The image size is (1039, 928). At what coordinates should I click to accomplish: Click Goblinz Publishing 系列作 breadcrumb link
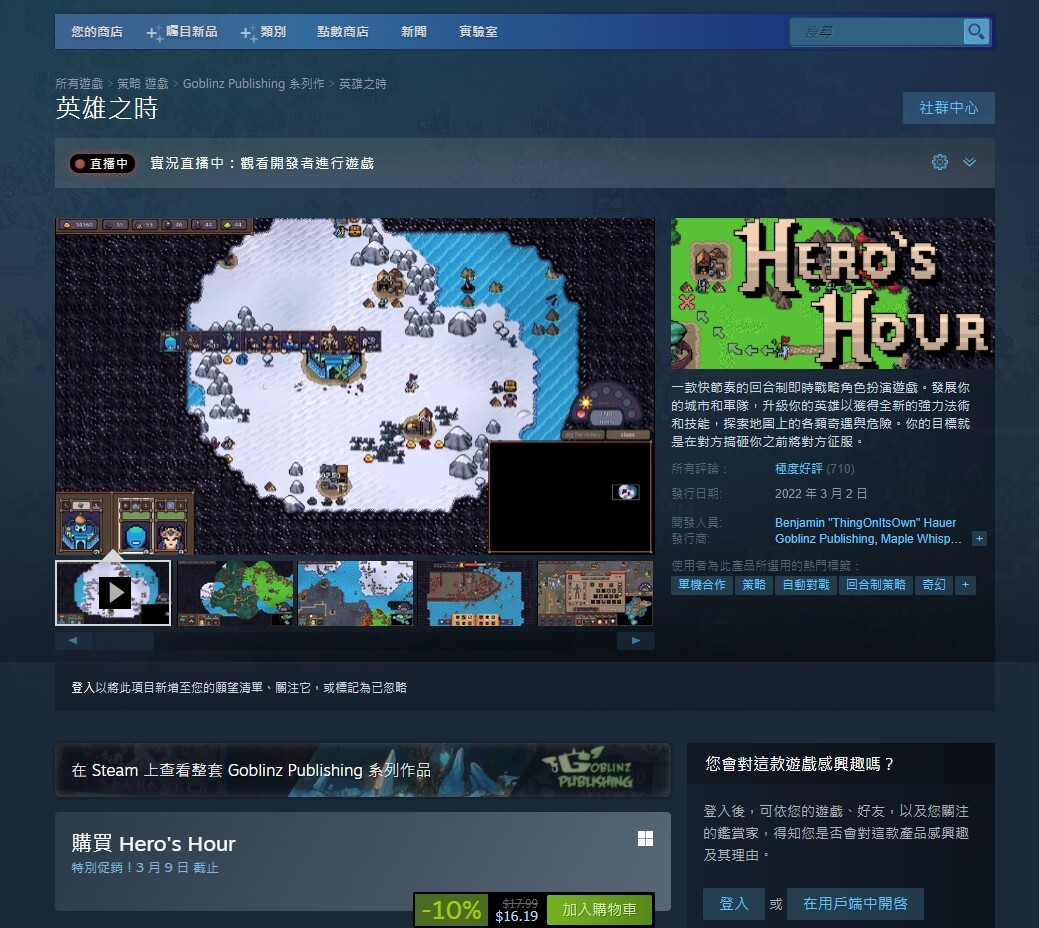[254, 84]
